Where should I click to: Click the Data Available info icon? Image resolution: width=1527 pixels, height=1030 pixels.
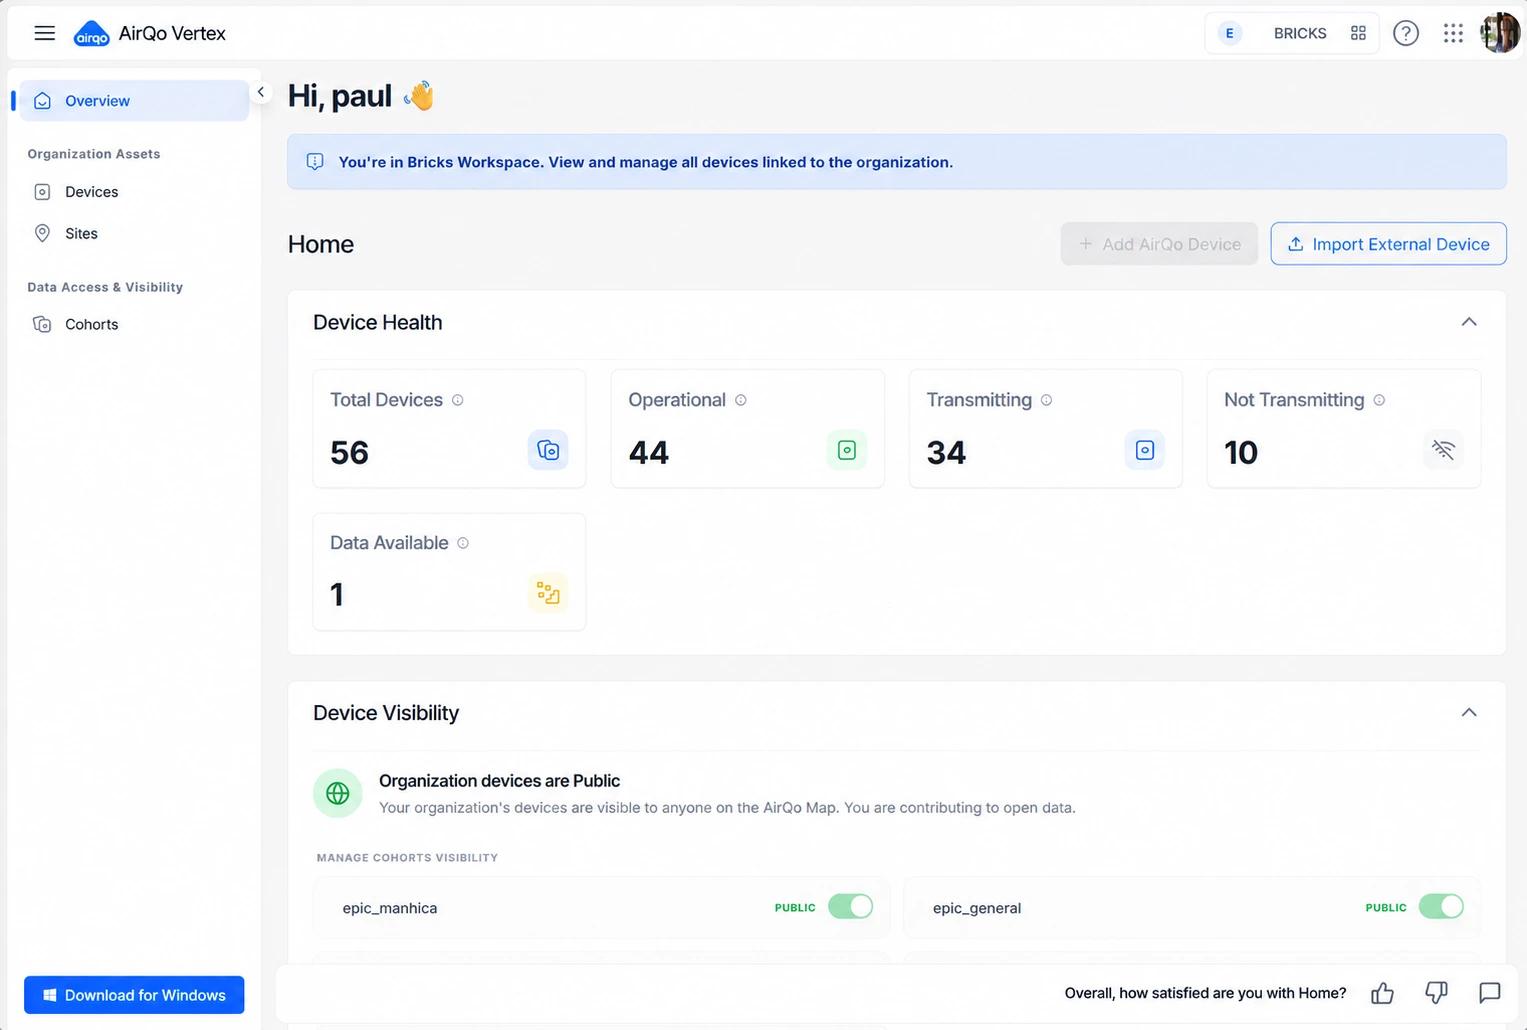[463, 543]
